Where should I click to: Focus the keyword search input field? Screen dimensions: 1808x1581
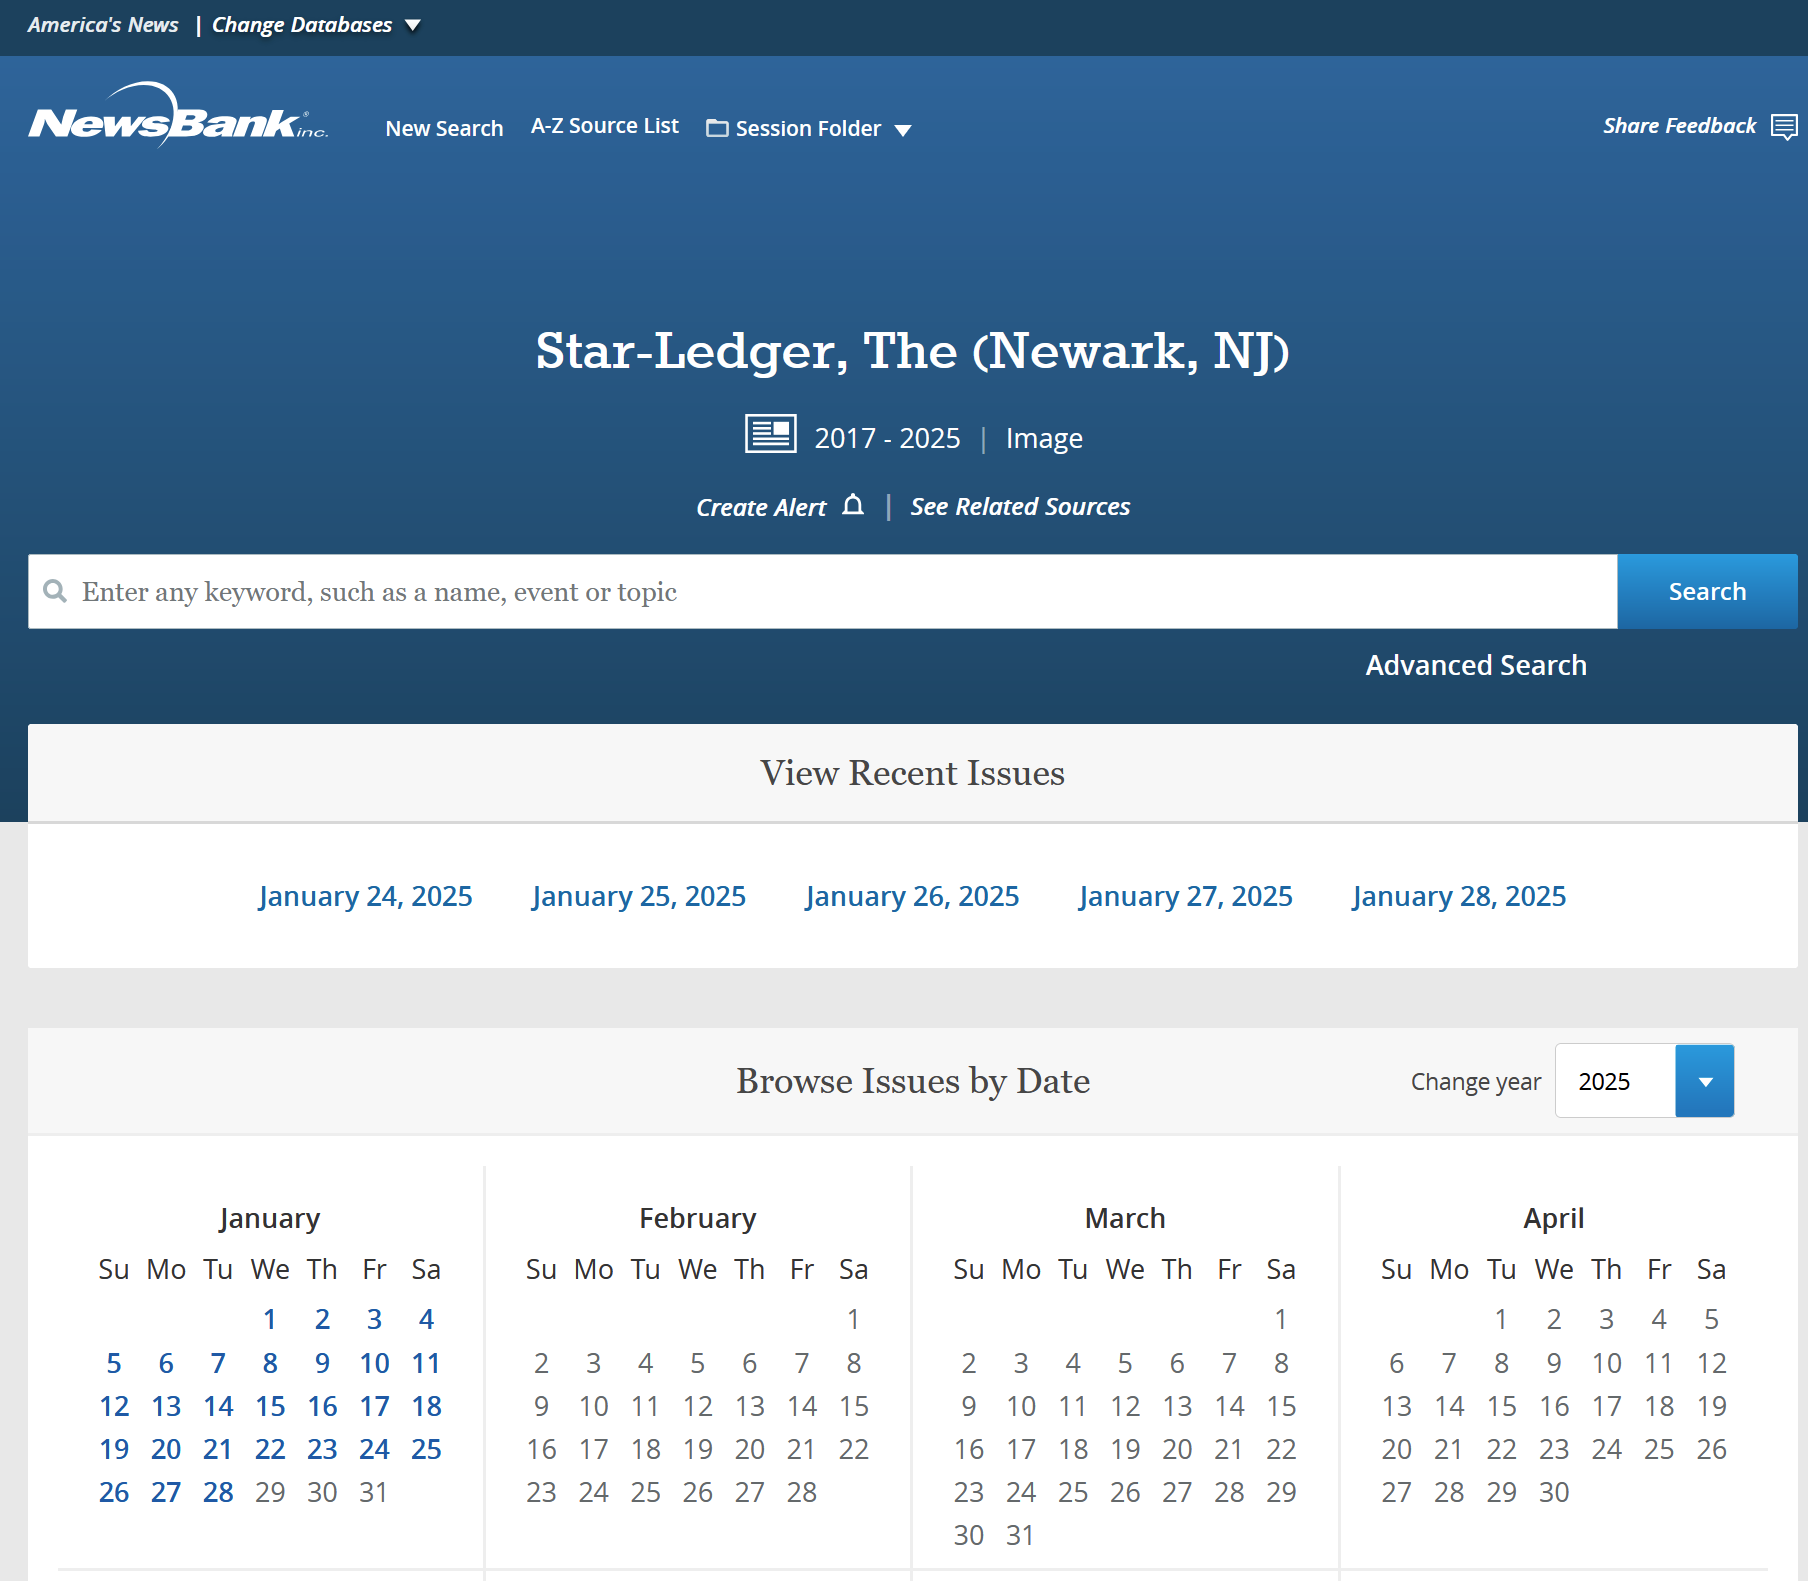[840, 592]
